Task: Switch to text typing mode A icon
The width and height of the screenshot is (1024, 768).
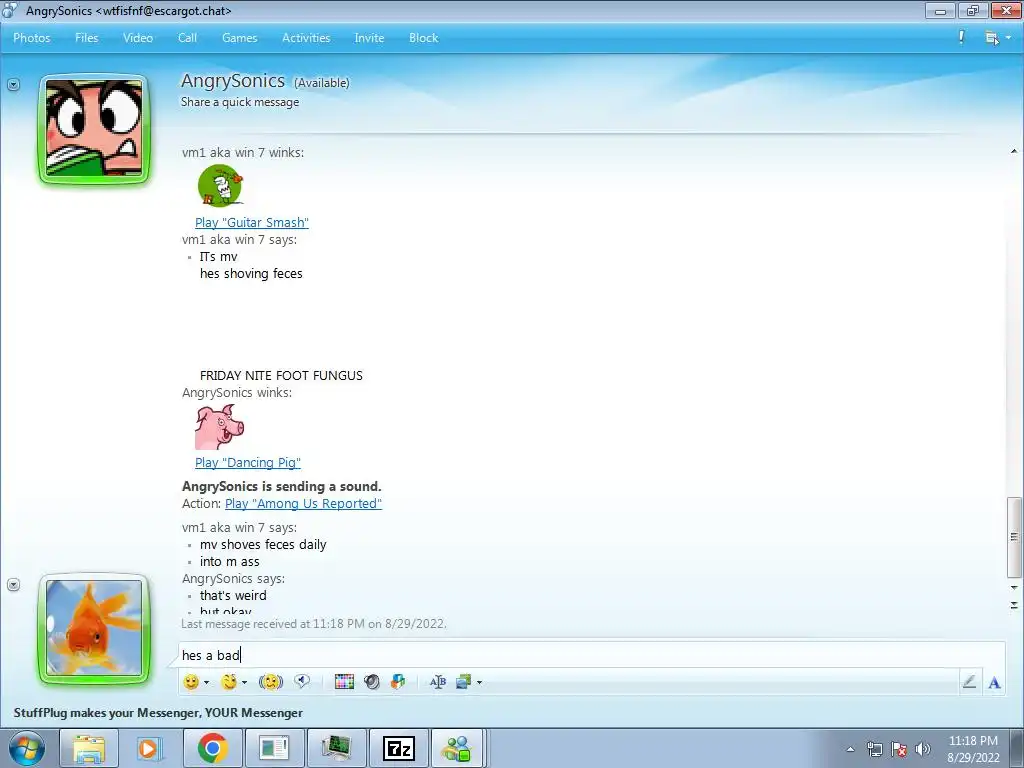Action: 994,682
